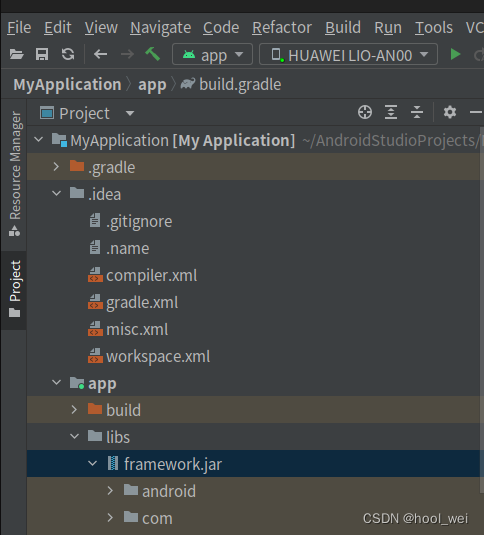Select the .gitignore file
The width and height of the screenshot is (484, 535).
(x=139, y=222)
